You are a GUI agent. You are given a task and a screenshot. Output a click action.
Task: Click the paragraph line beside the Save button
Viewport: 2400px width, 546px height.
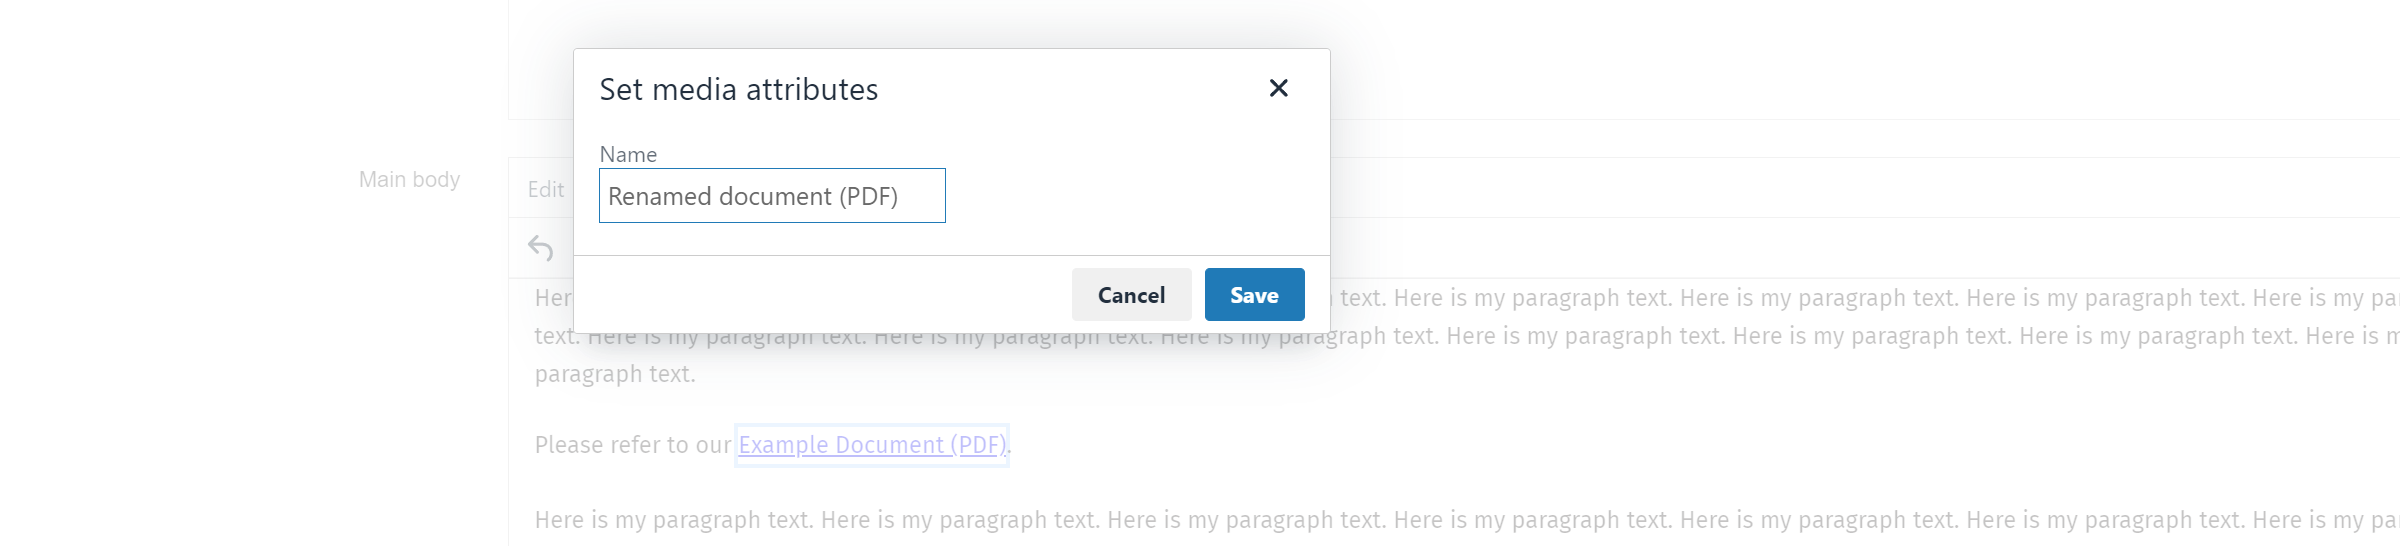point(1800,298)
